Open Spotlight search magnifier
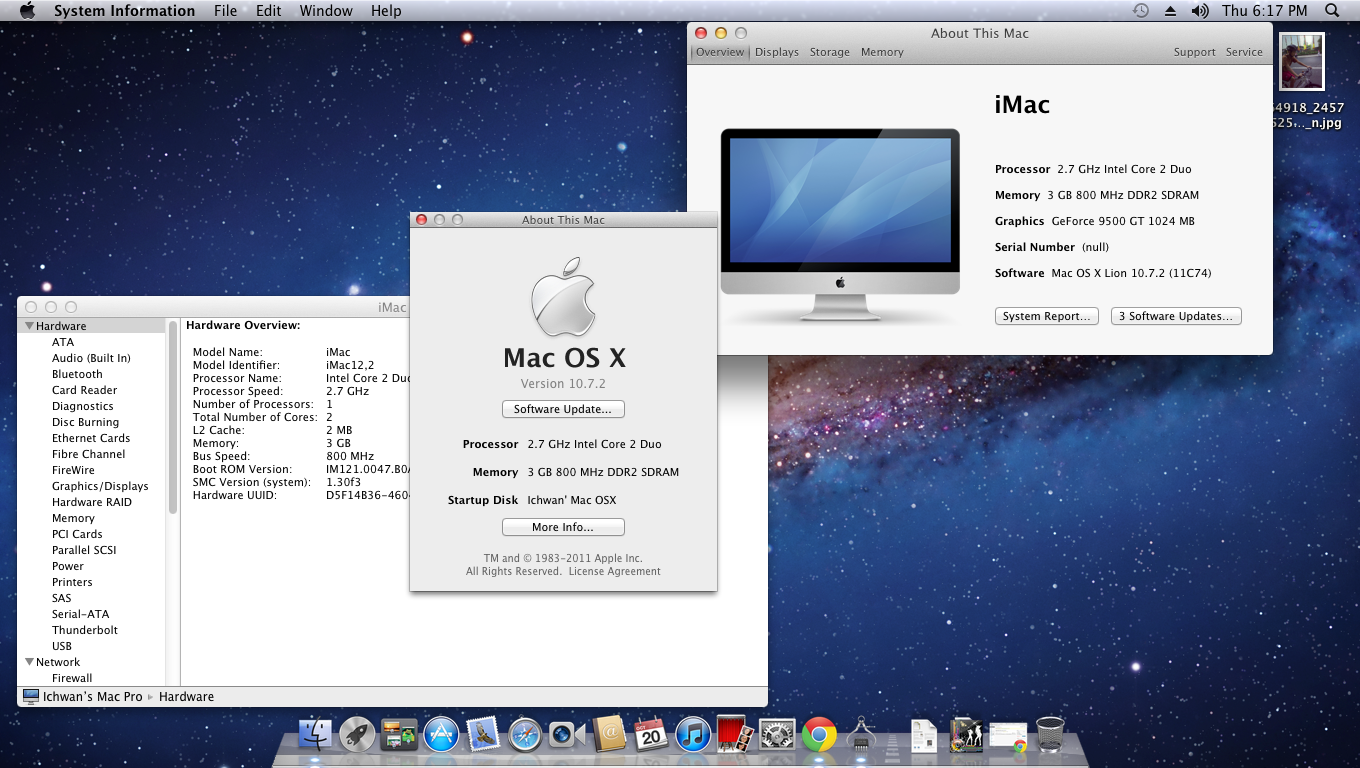The height and width of the screenshot is (768, 1360). point(1332,11)
